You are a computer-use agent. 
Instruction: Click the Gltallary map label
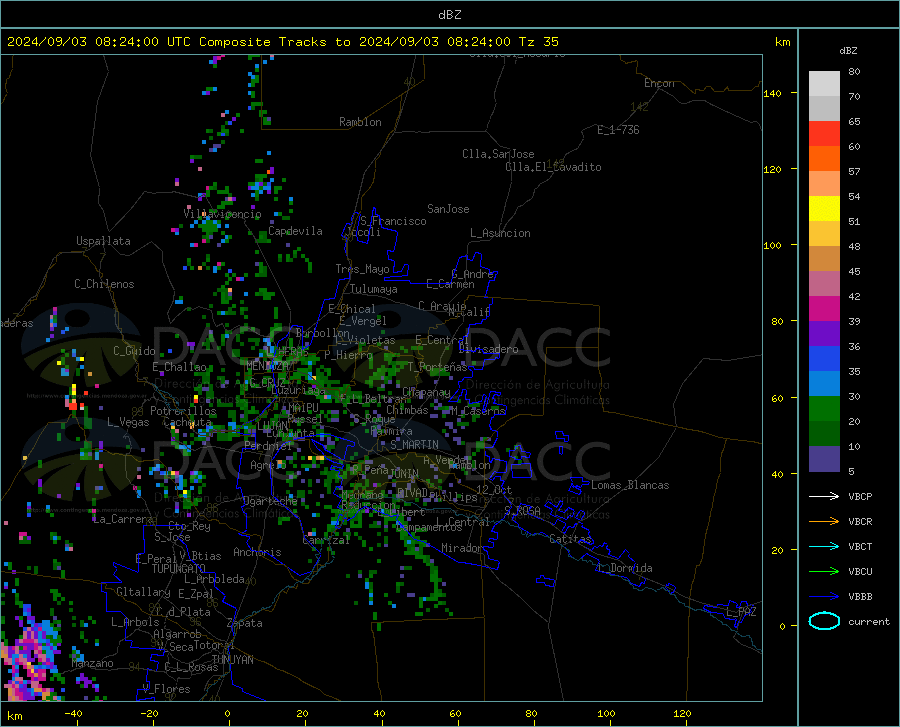pyautogui.click(x=143, y=592)
